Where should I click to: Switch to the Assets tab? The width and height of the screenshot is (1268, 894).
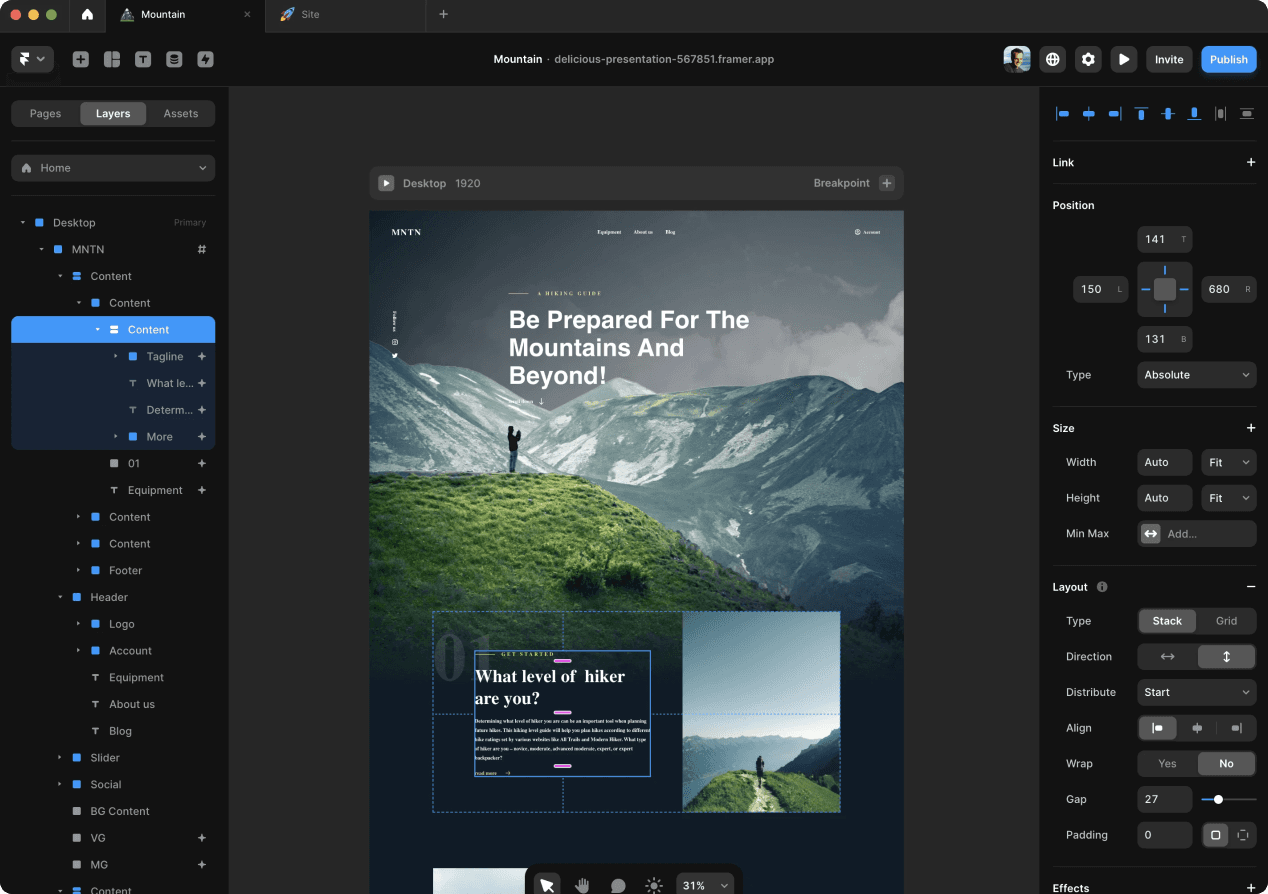pyautogui.click(x=181, y=114)
